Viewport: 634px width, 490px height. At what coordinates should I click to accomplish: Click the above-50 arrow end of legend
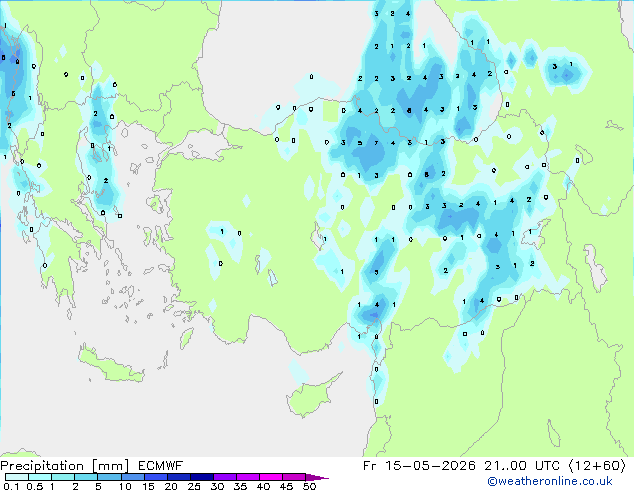pos(317,477)
